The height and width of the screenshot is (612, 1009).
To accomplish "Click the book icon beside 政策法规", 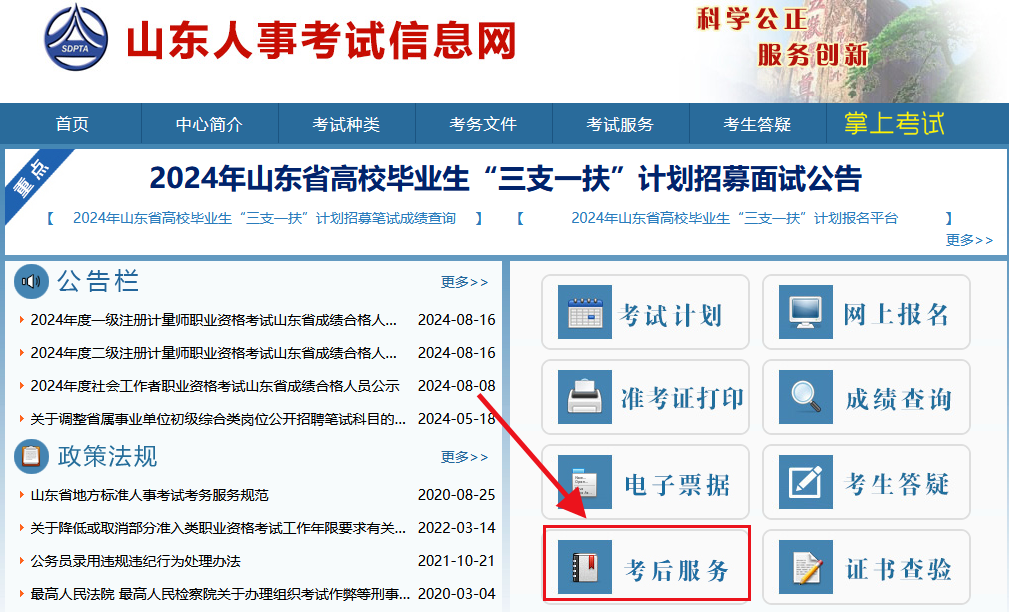I will coord(30,456).
